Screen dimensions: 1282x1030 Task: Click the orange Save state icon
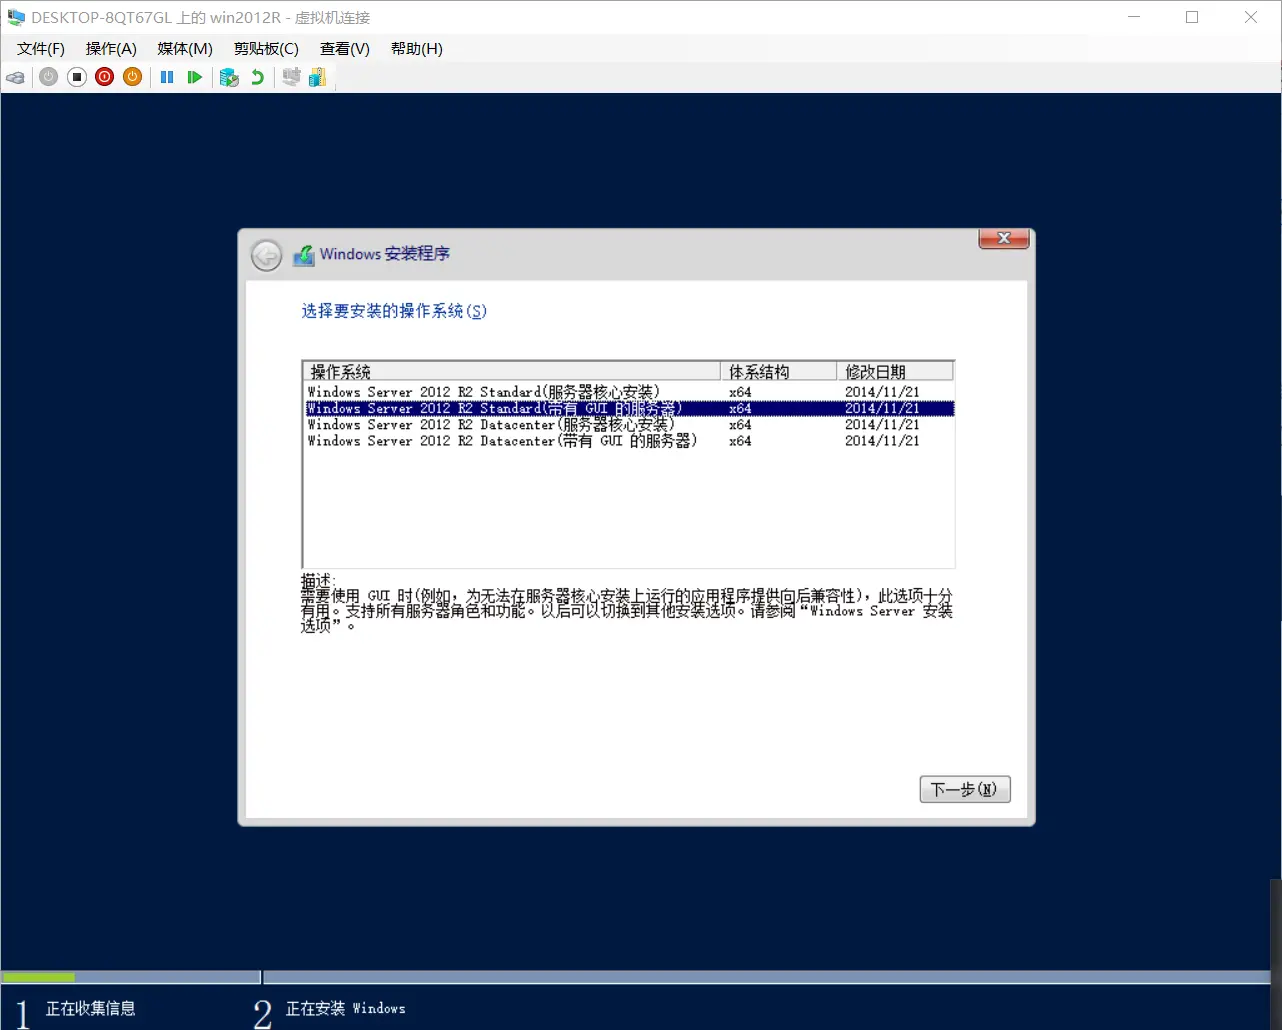coord(133,77)
